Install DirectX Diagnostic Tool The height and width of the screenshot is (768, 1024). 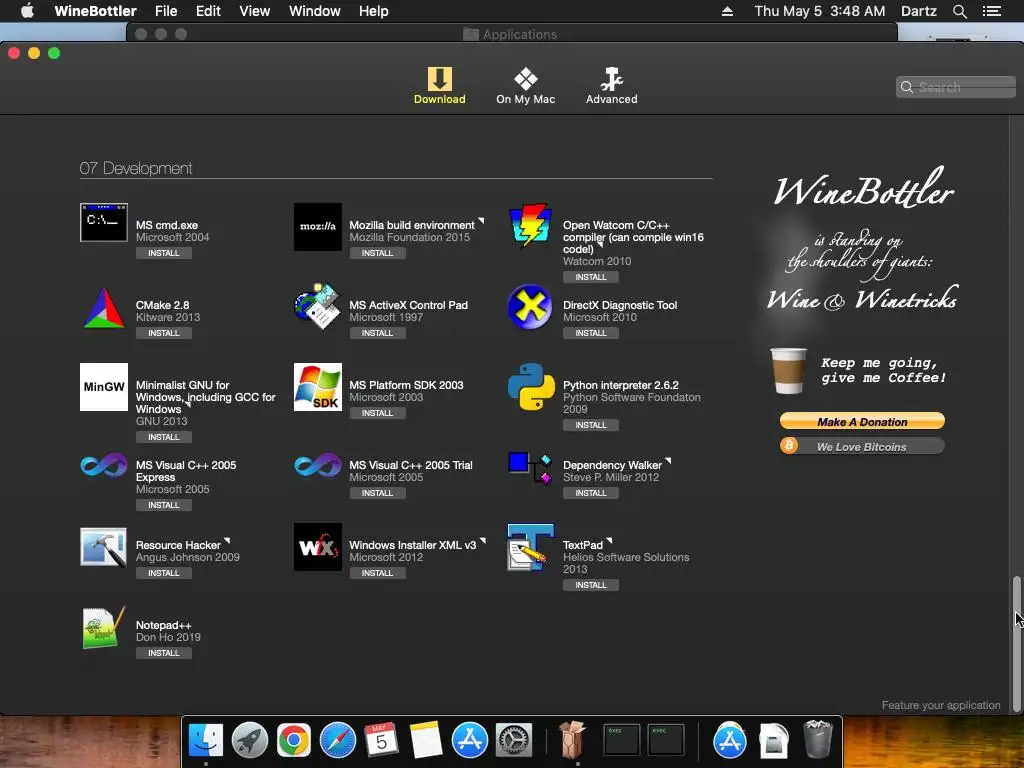(x=591, y=333)
